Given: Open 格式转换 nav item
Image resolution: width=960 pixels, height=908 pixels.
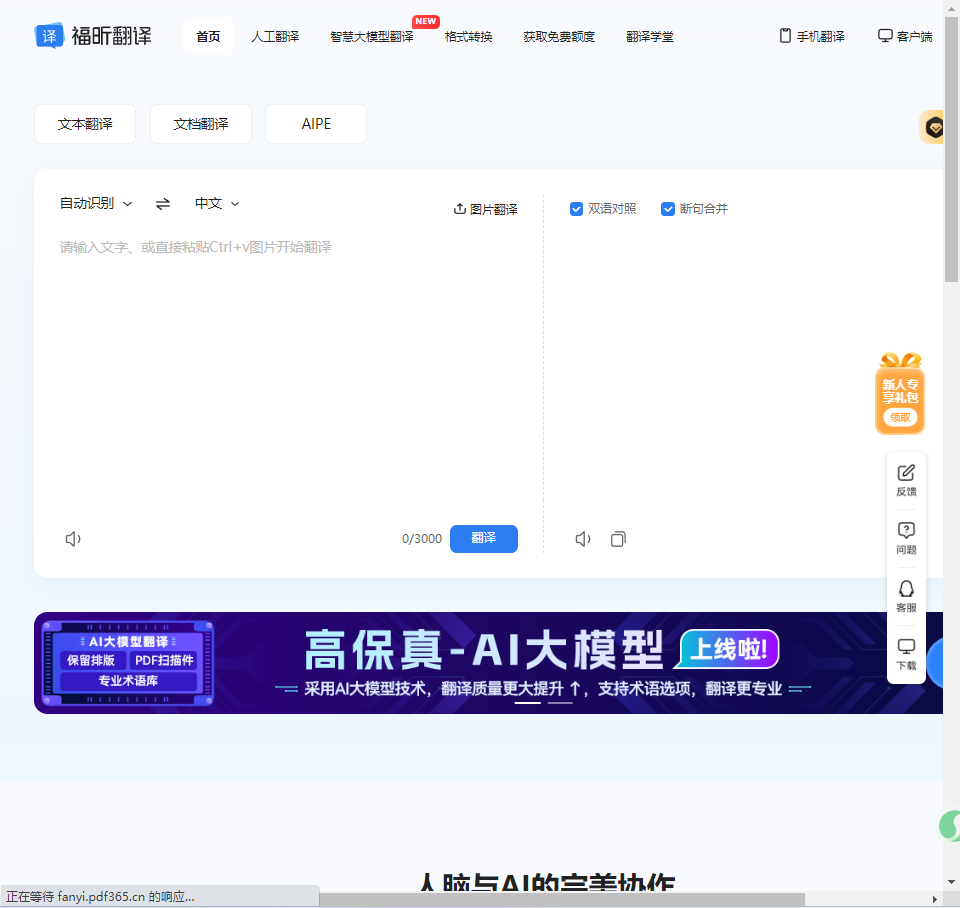Looking at the screenshot, I should 468,36.
